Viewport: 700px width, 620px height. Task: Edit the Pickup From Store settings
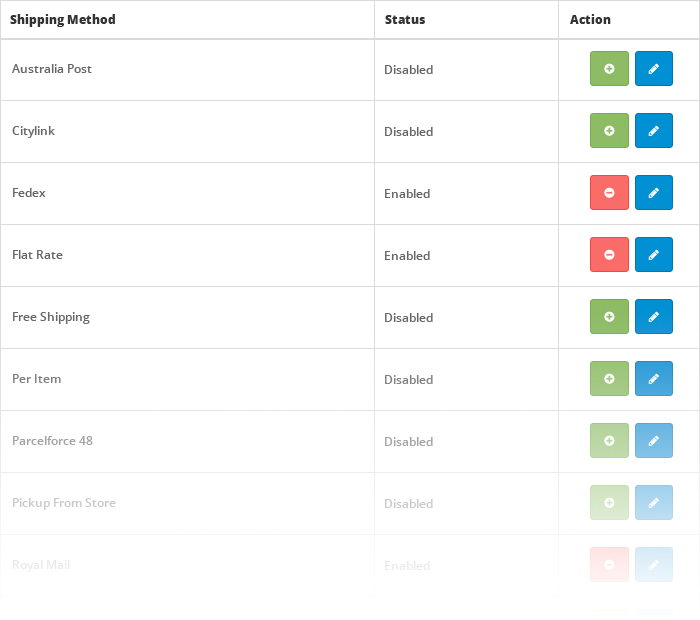pos(654,503)
